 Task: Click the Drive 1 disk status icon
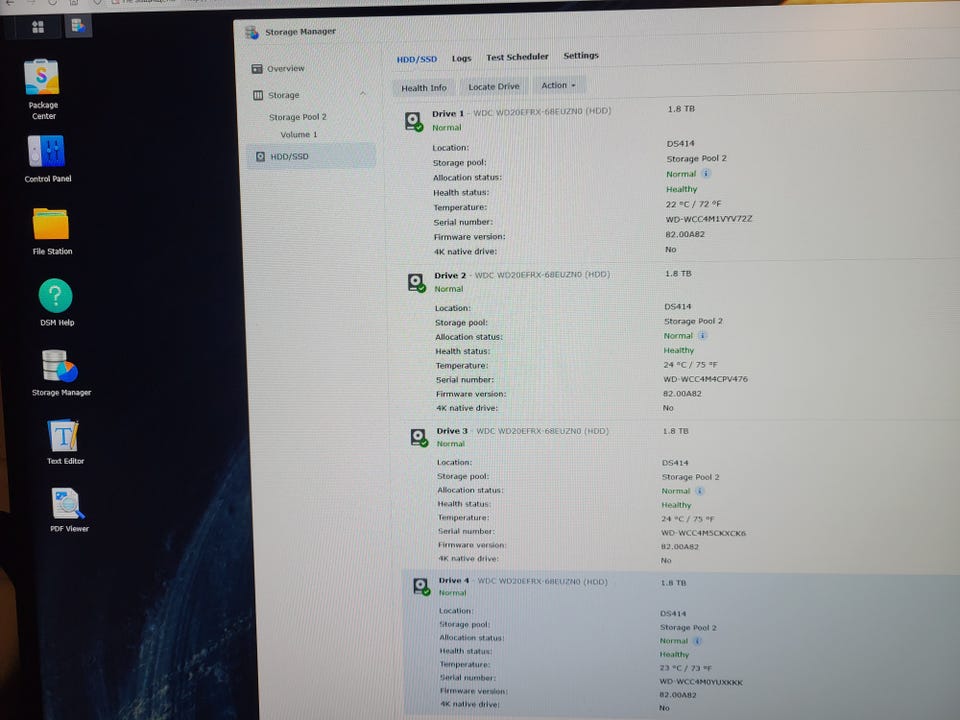(414, 121)
